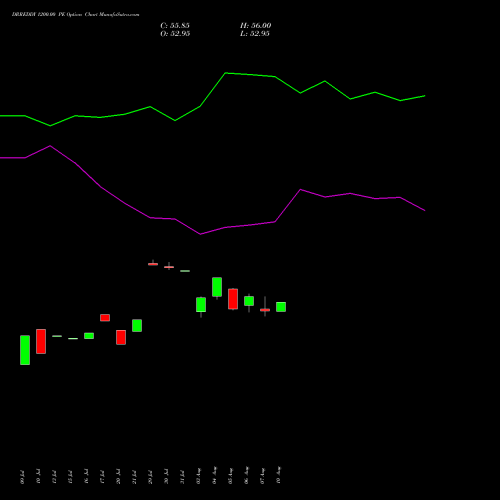Click the lowest dip of the purple line
Viewport: 500px width, 500px height.
[200, 234]
